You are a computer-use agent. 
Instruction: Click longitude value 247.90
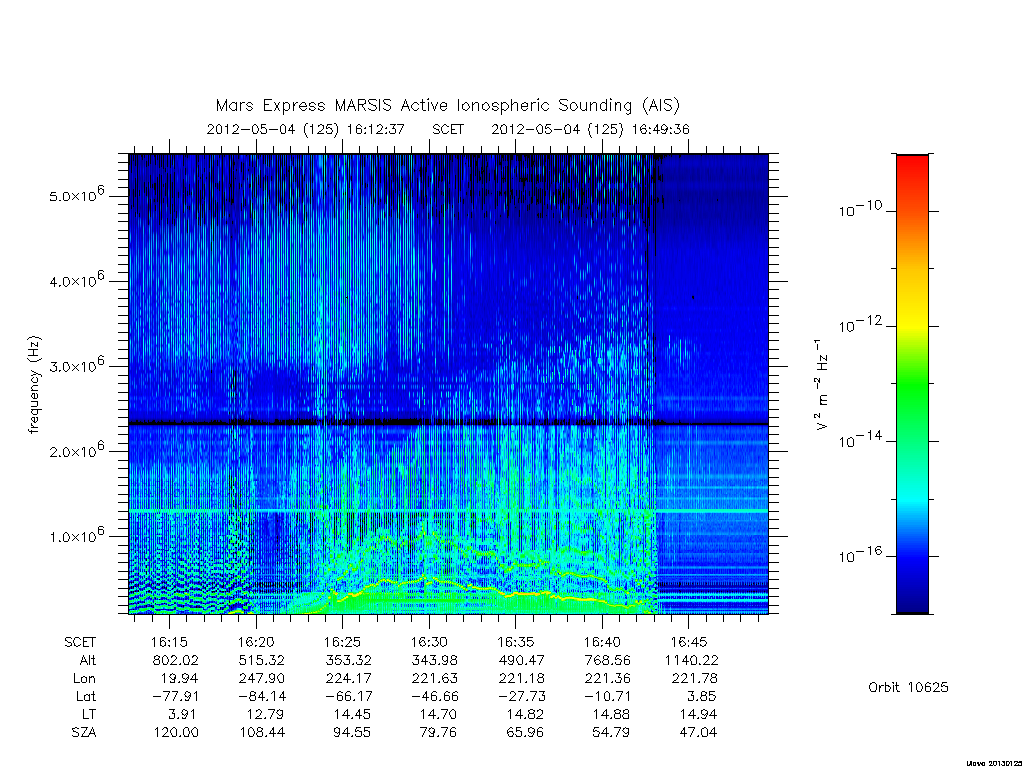[262, 679]
